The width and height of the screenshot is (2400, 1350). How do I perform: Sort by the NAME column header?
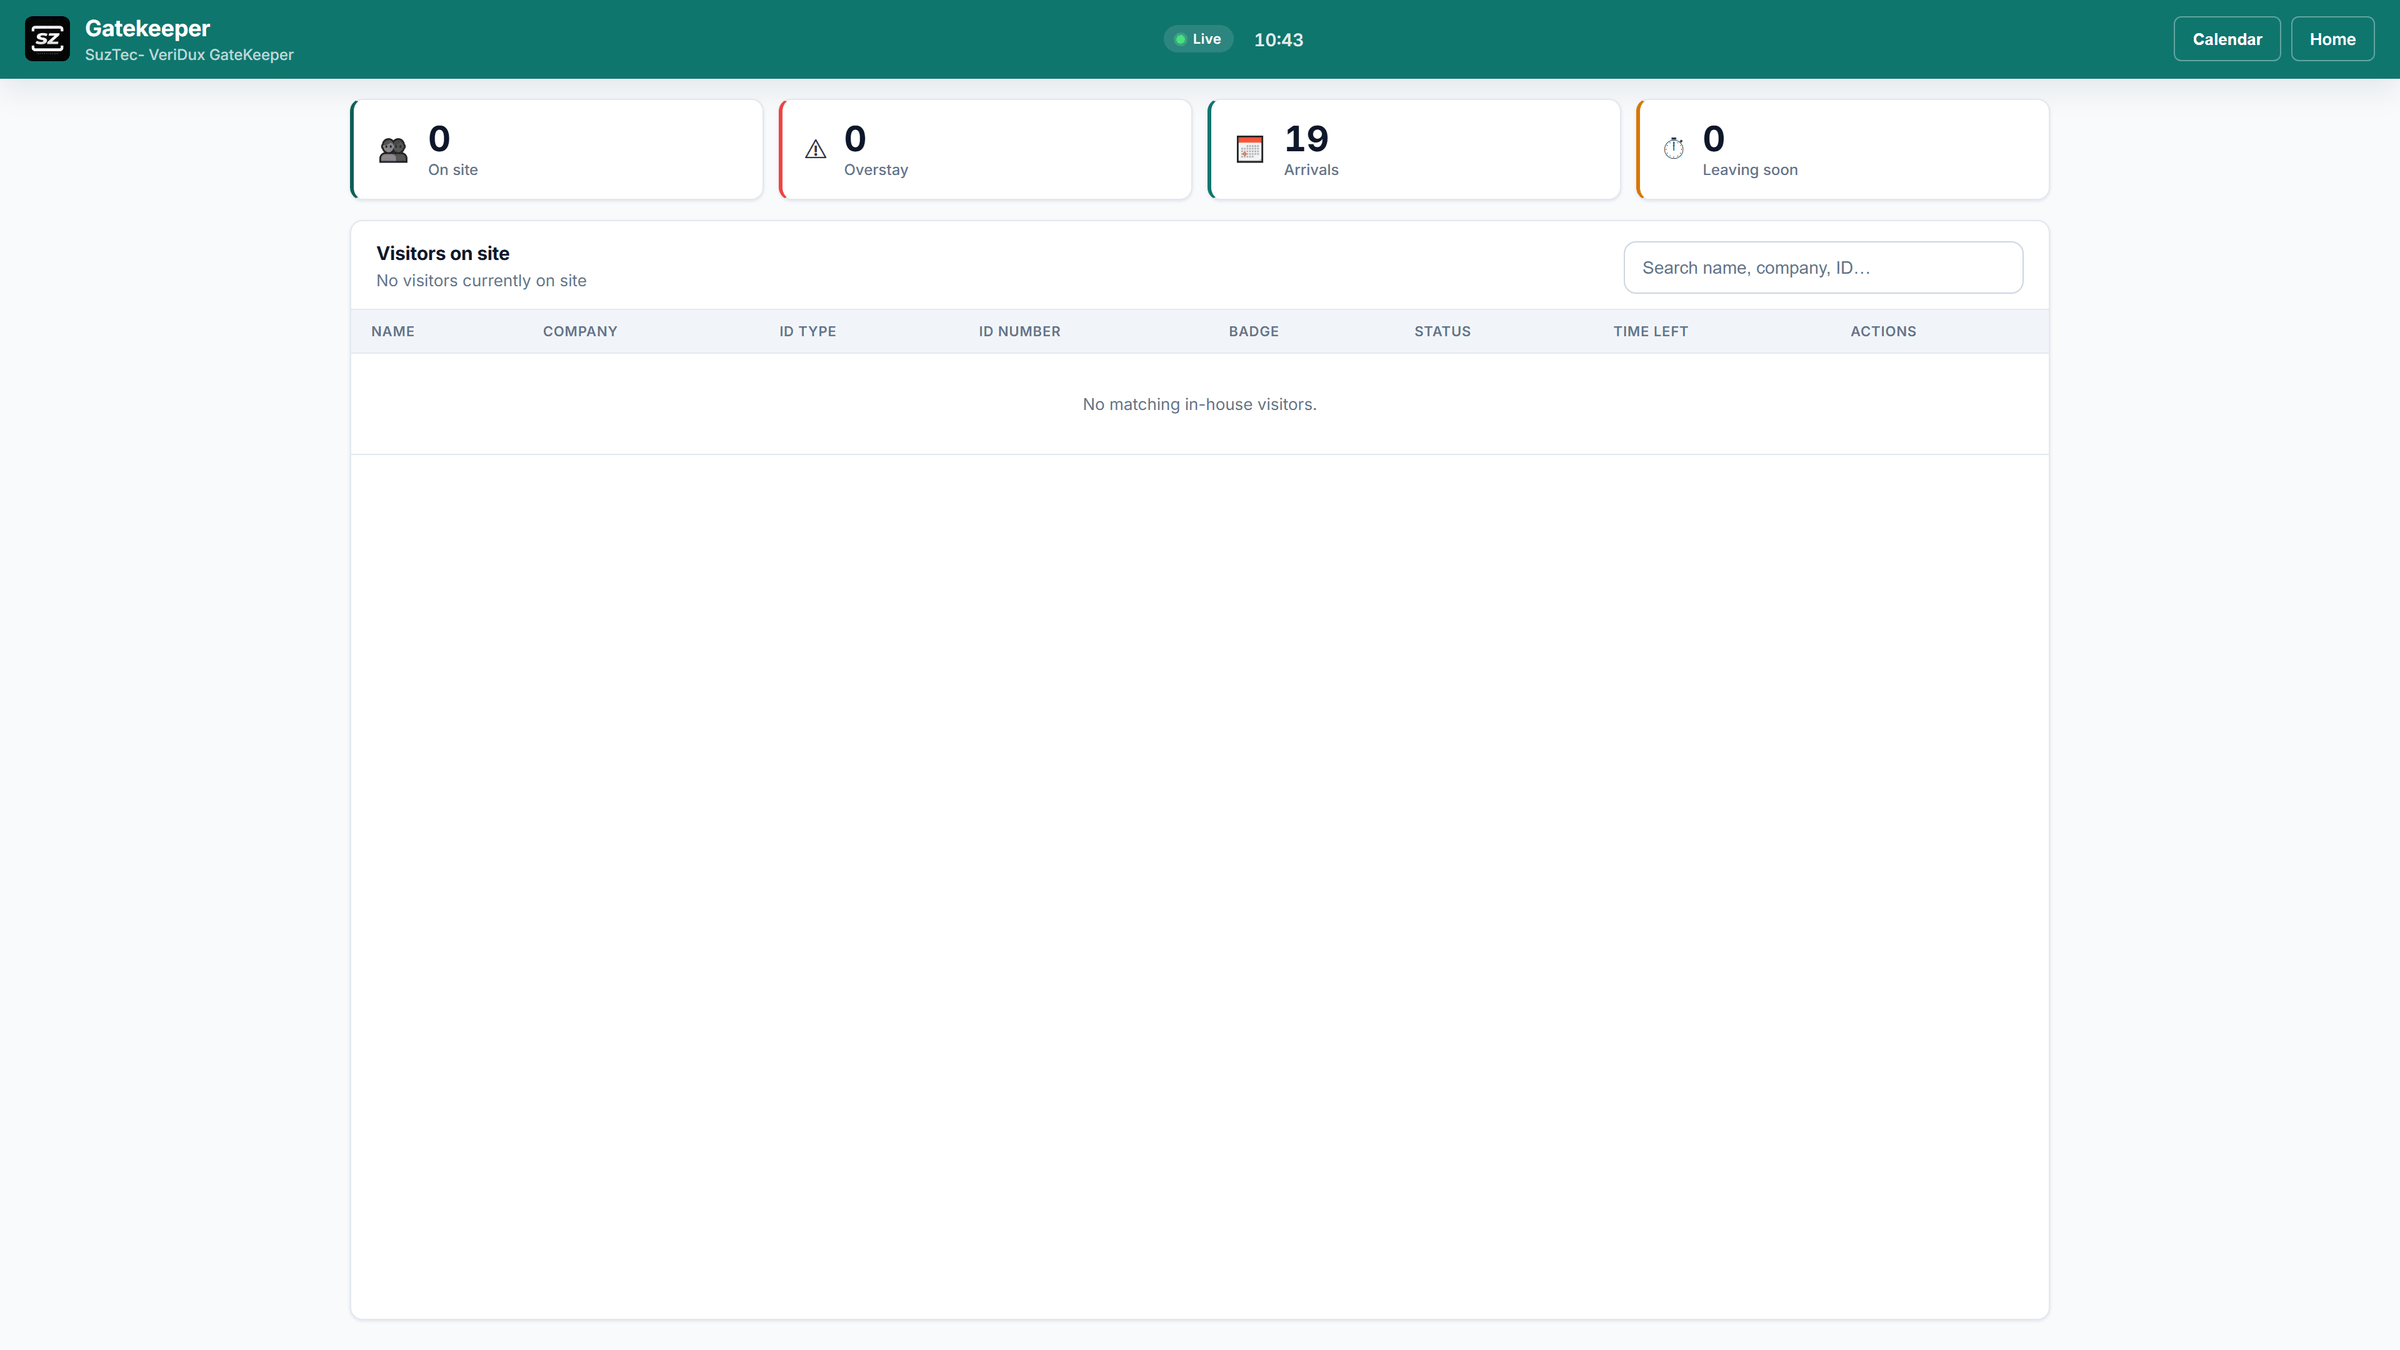click(x=393, y=331)
